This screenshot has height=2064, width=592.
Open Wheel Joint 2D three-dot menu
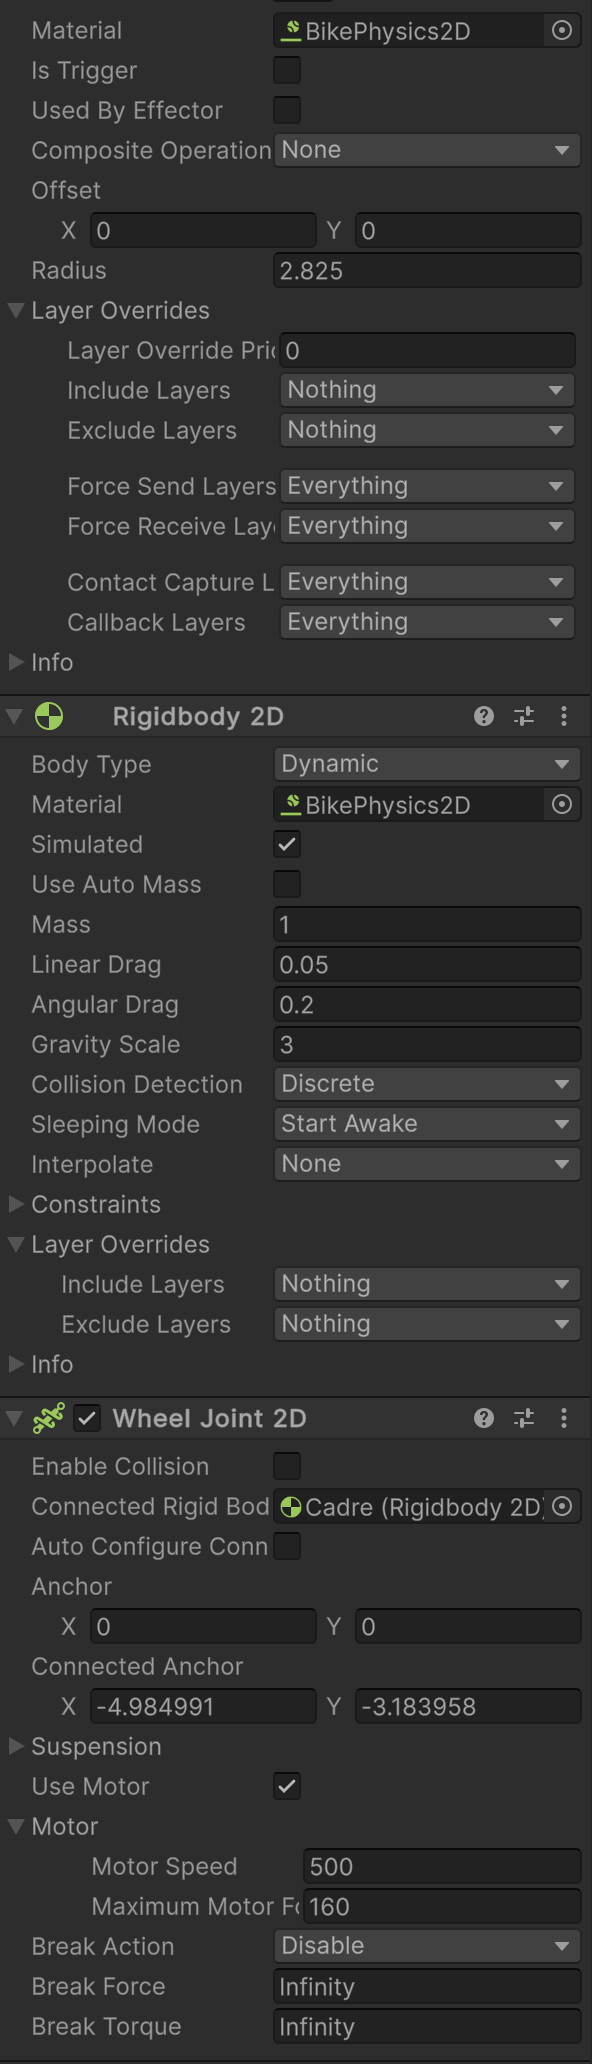pos(564,1418)
